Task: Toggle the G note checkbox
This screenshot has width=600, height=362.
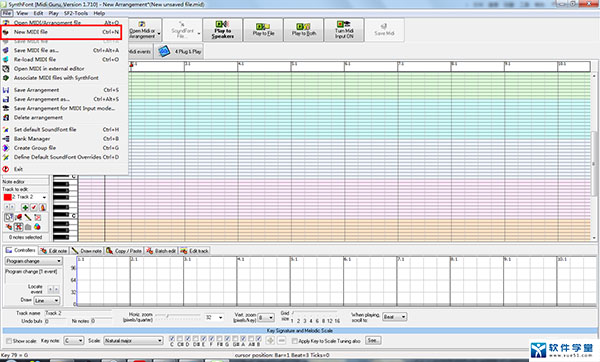Action: click(227, 339)
